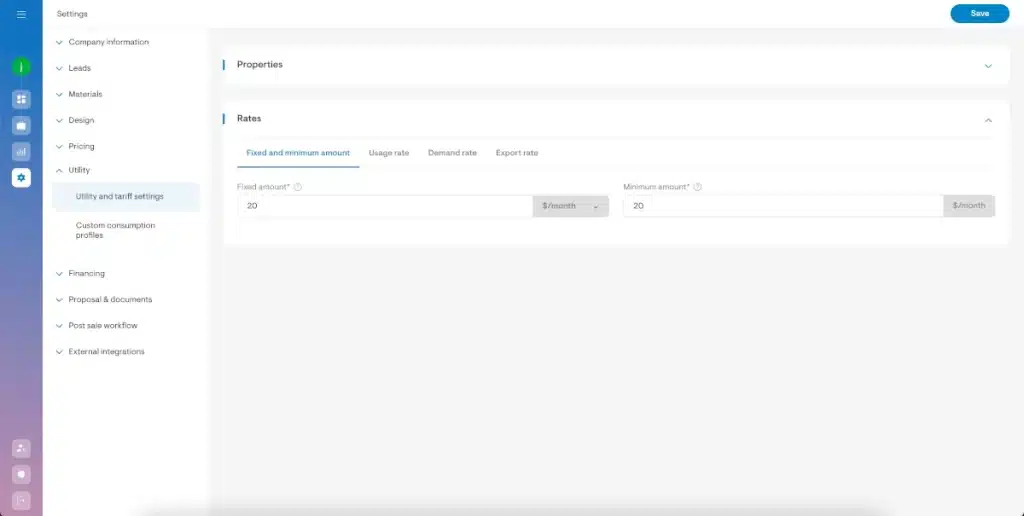Viewport: 1024px width, 516px height.
Task: Click the Minimum amount input field
Action: (x=783, y=206)
